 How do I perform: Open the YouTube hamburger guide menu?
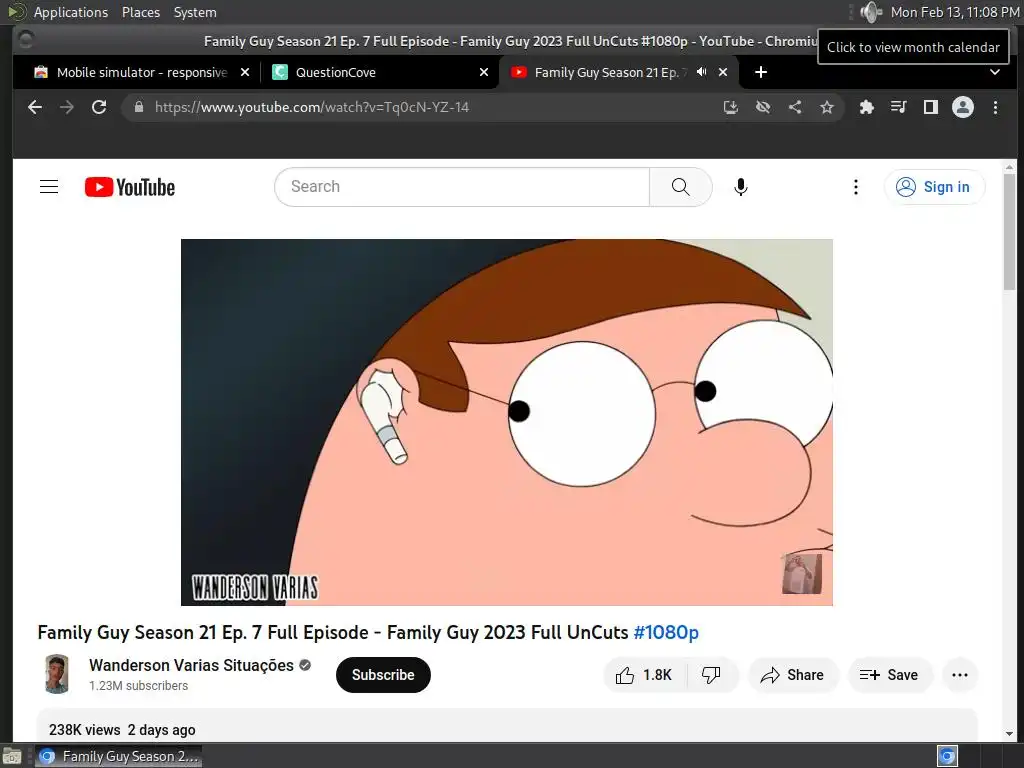pyautogui.click(x=49, y=187)
